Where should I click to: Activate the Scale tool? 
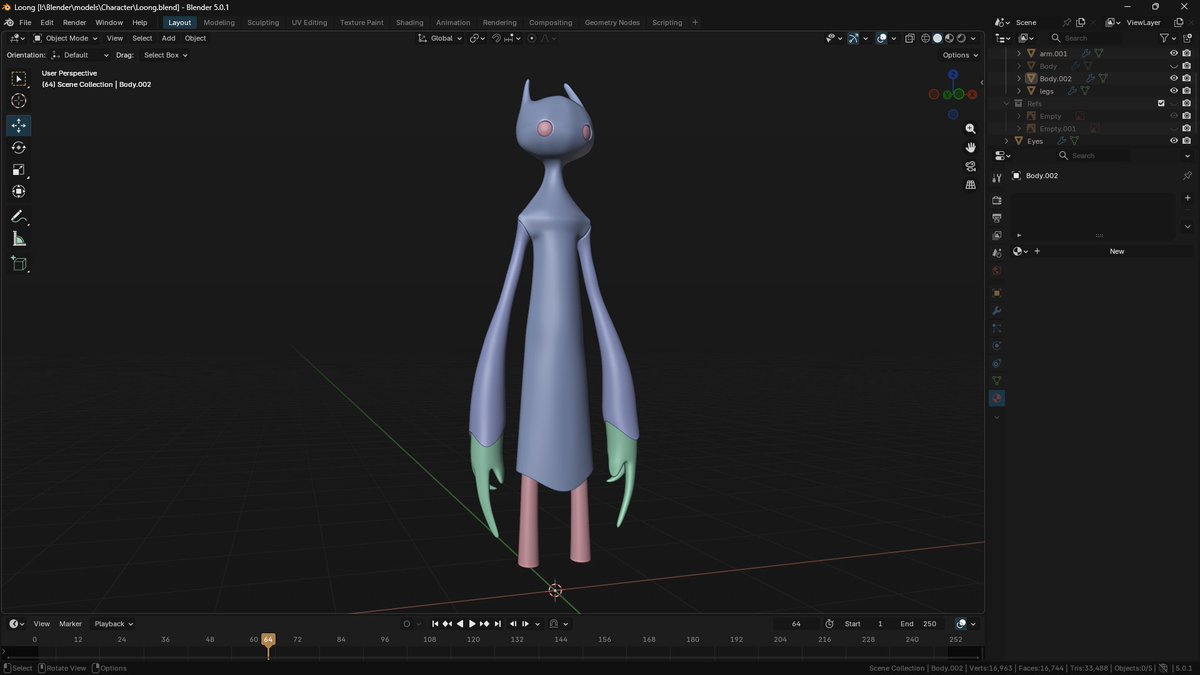(x=19, y=169)
